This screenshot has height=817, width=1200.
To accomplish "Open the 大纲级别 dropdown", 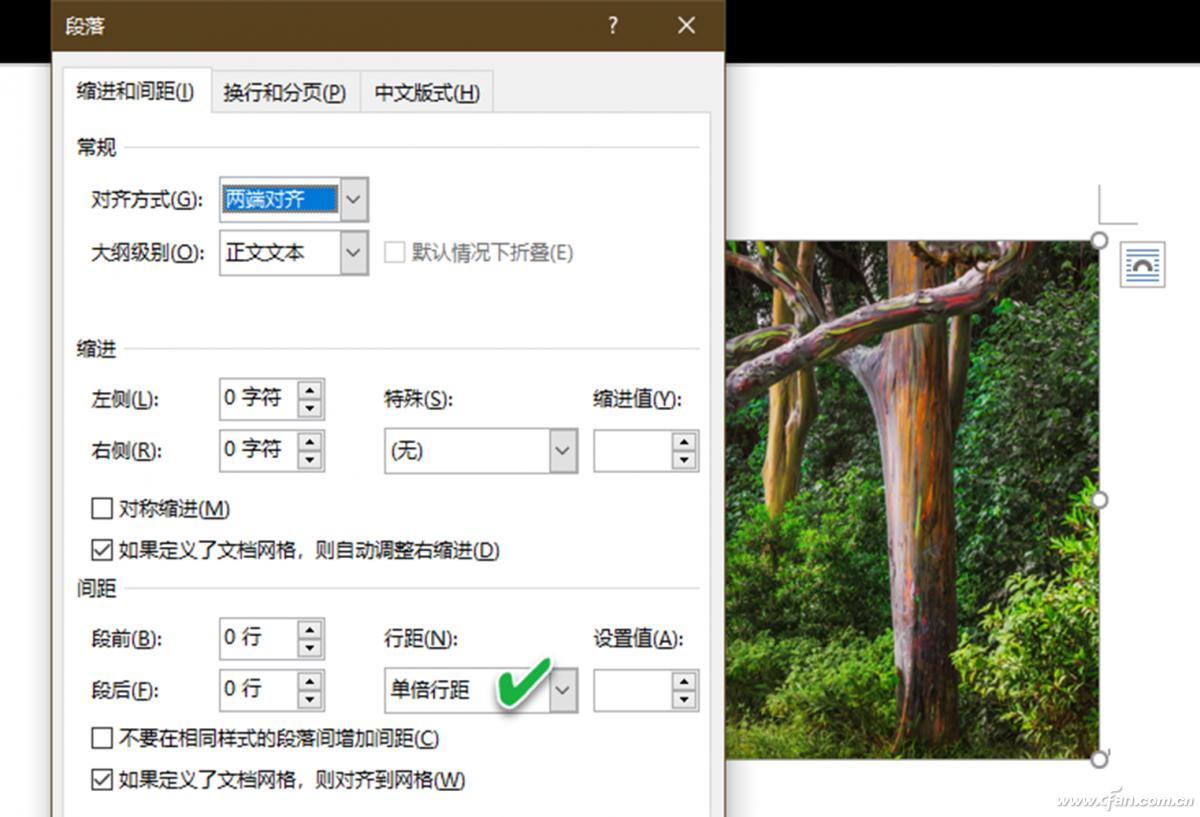I will click(x=352, y=253).
